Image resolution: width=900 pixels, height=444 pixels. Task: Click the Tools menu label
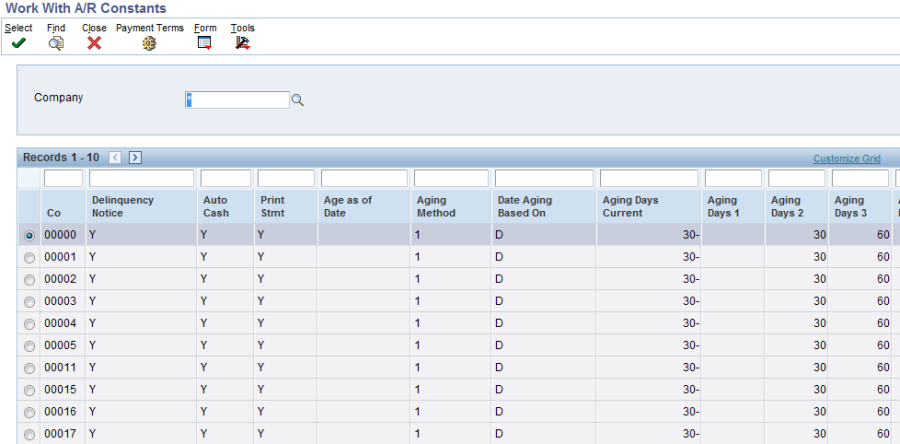[x=242, y=28]
